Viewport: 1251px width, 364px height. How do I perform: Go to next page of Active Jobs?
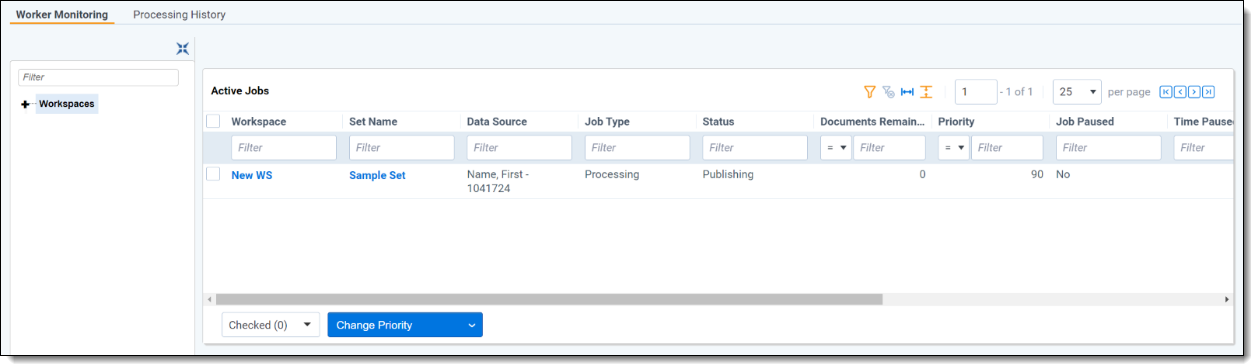[1194, 92]
